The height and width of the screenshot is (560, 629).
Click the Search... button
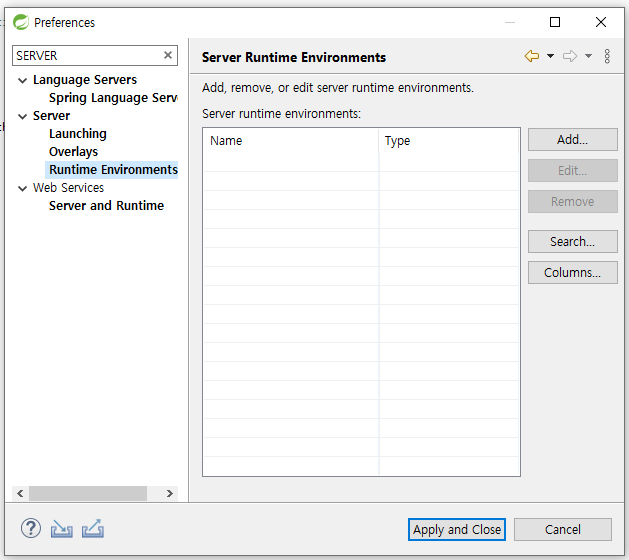tap(572, 241)
